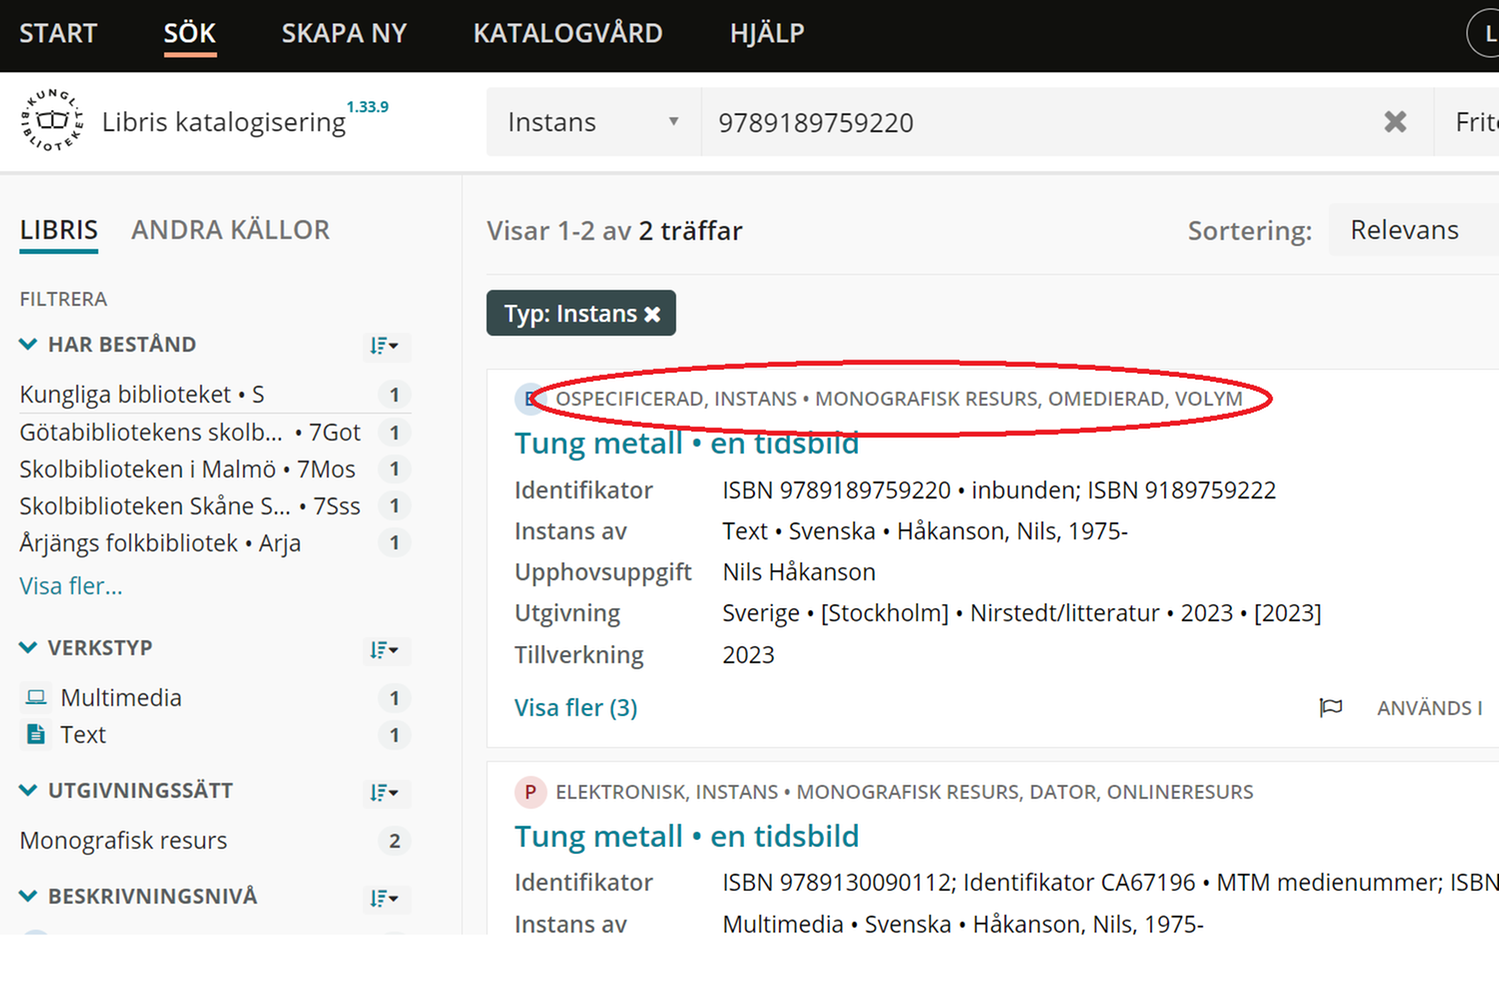Open the Hjälp menu
Screen dimensions: 1499x999
767,33
